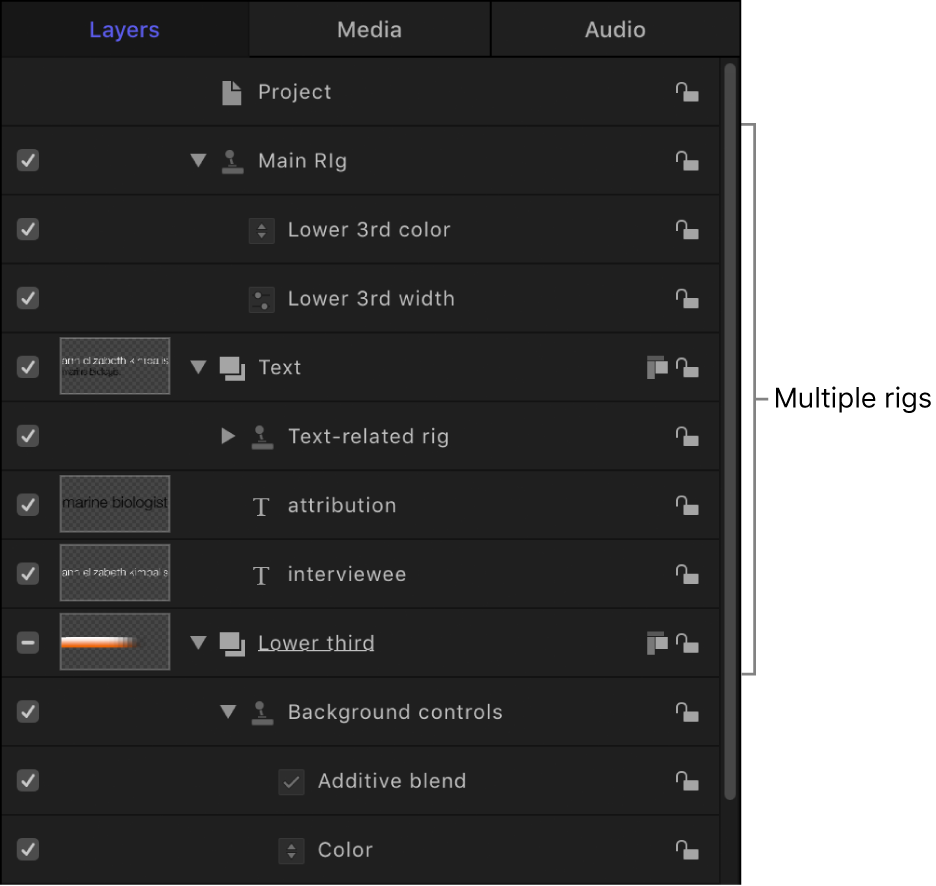Click the Main RIg rig icon
The image size is (936, 886).
pyautogui.click(x=232, y=161)
